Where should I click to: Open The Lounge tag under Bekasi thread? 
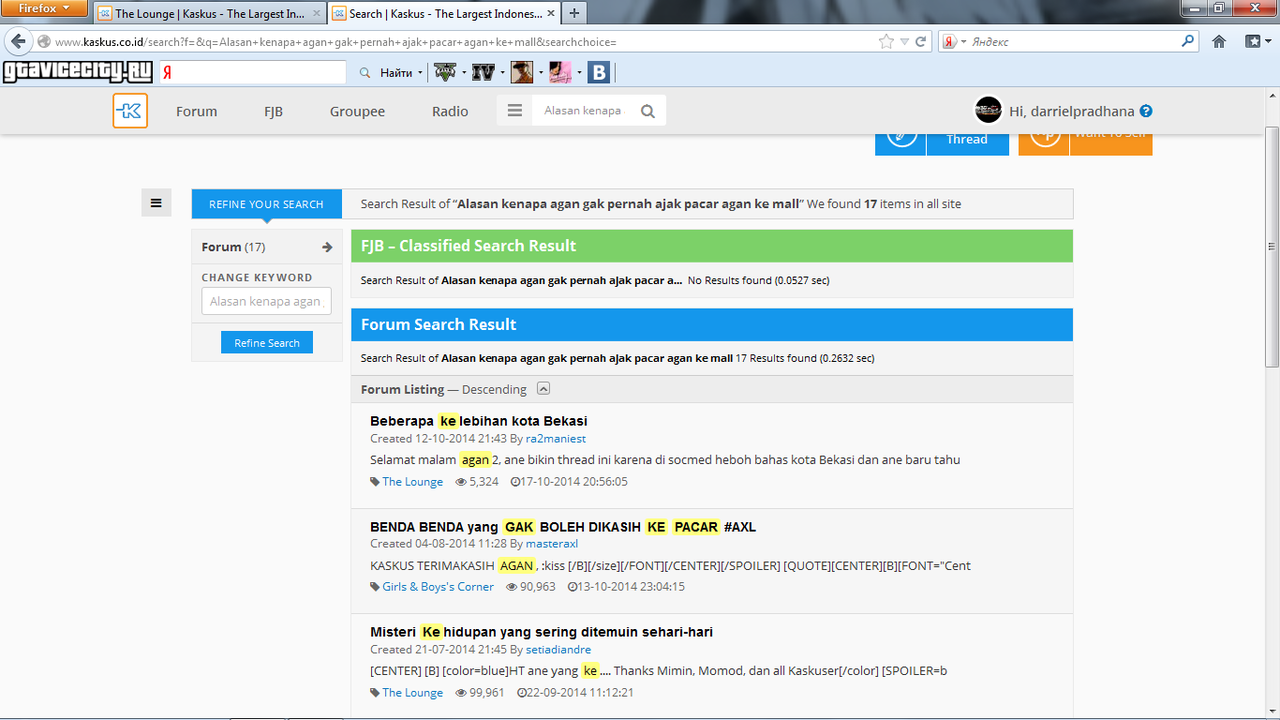(x=412, y=482)
